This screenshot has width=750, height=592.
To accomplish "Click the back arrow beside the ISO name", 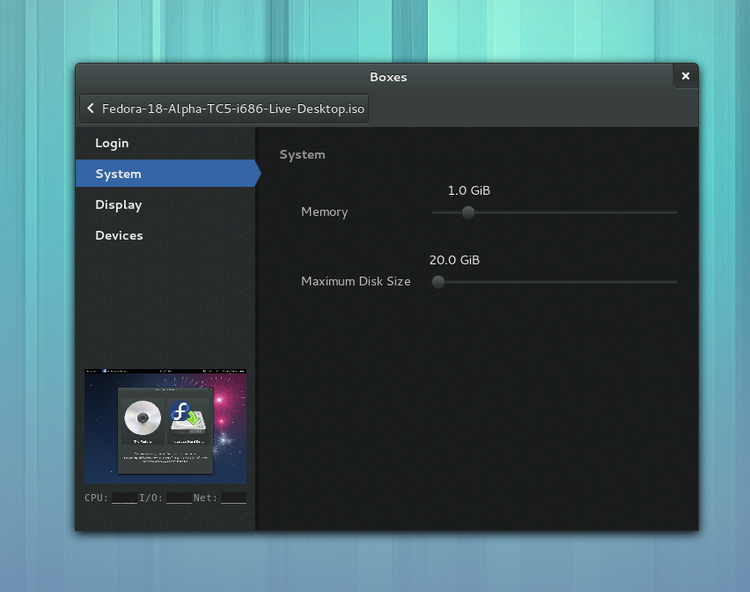I will [x=91, y=108].
